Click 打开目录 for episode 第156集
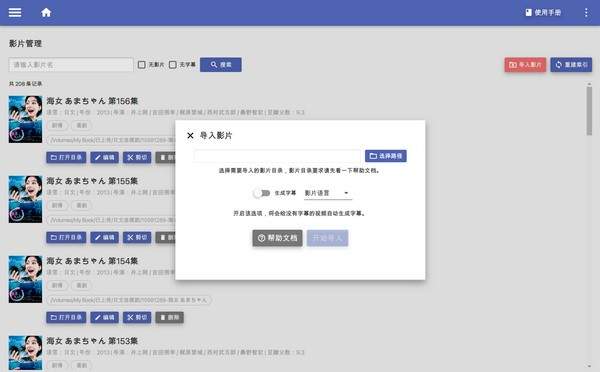Image resolution: width=600 pixels, height=372 pixels. point(66,157)
